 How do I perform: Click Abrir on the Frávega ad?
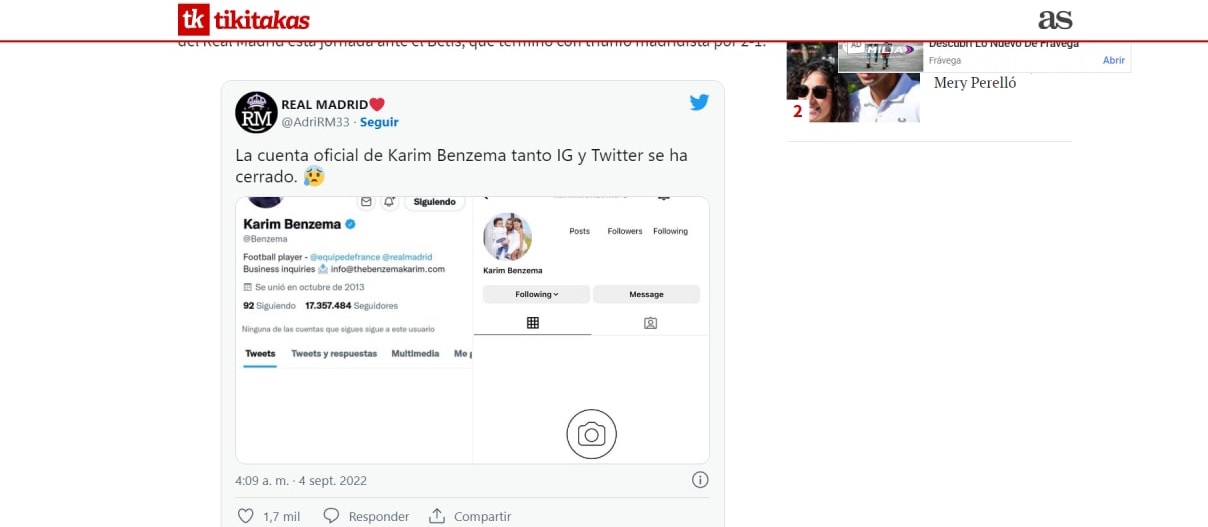(1114, 60)
